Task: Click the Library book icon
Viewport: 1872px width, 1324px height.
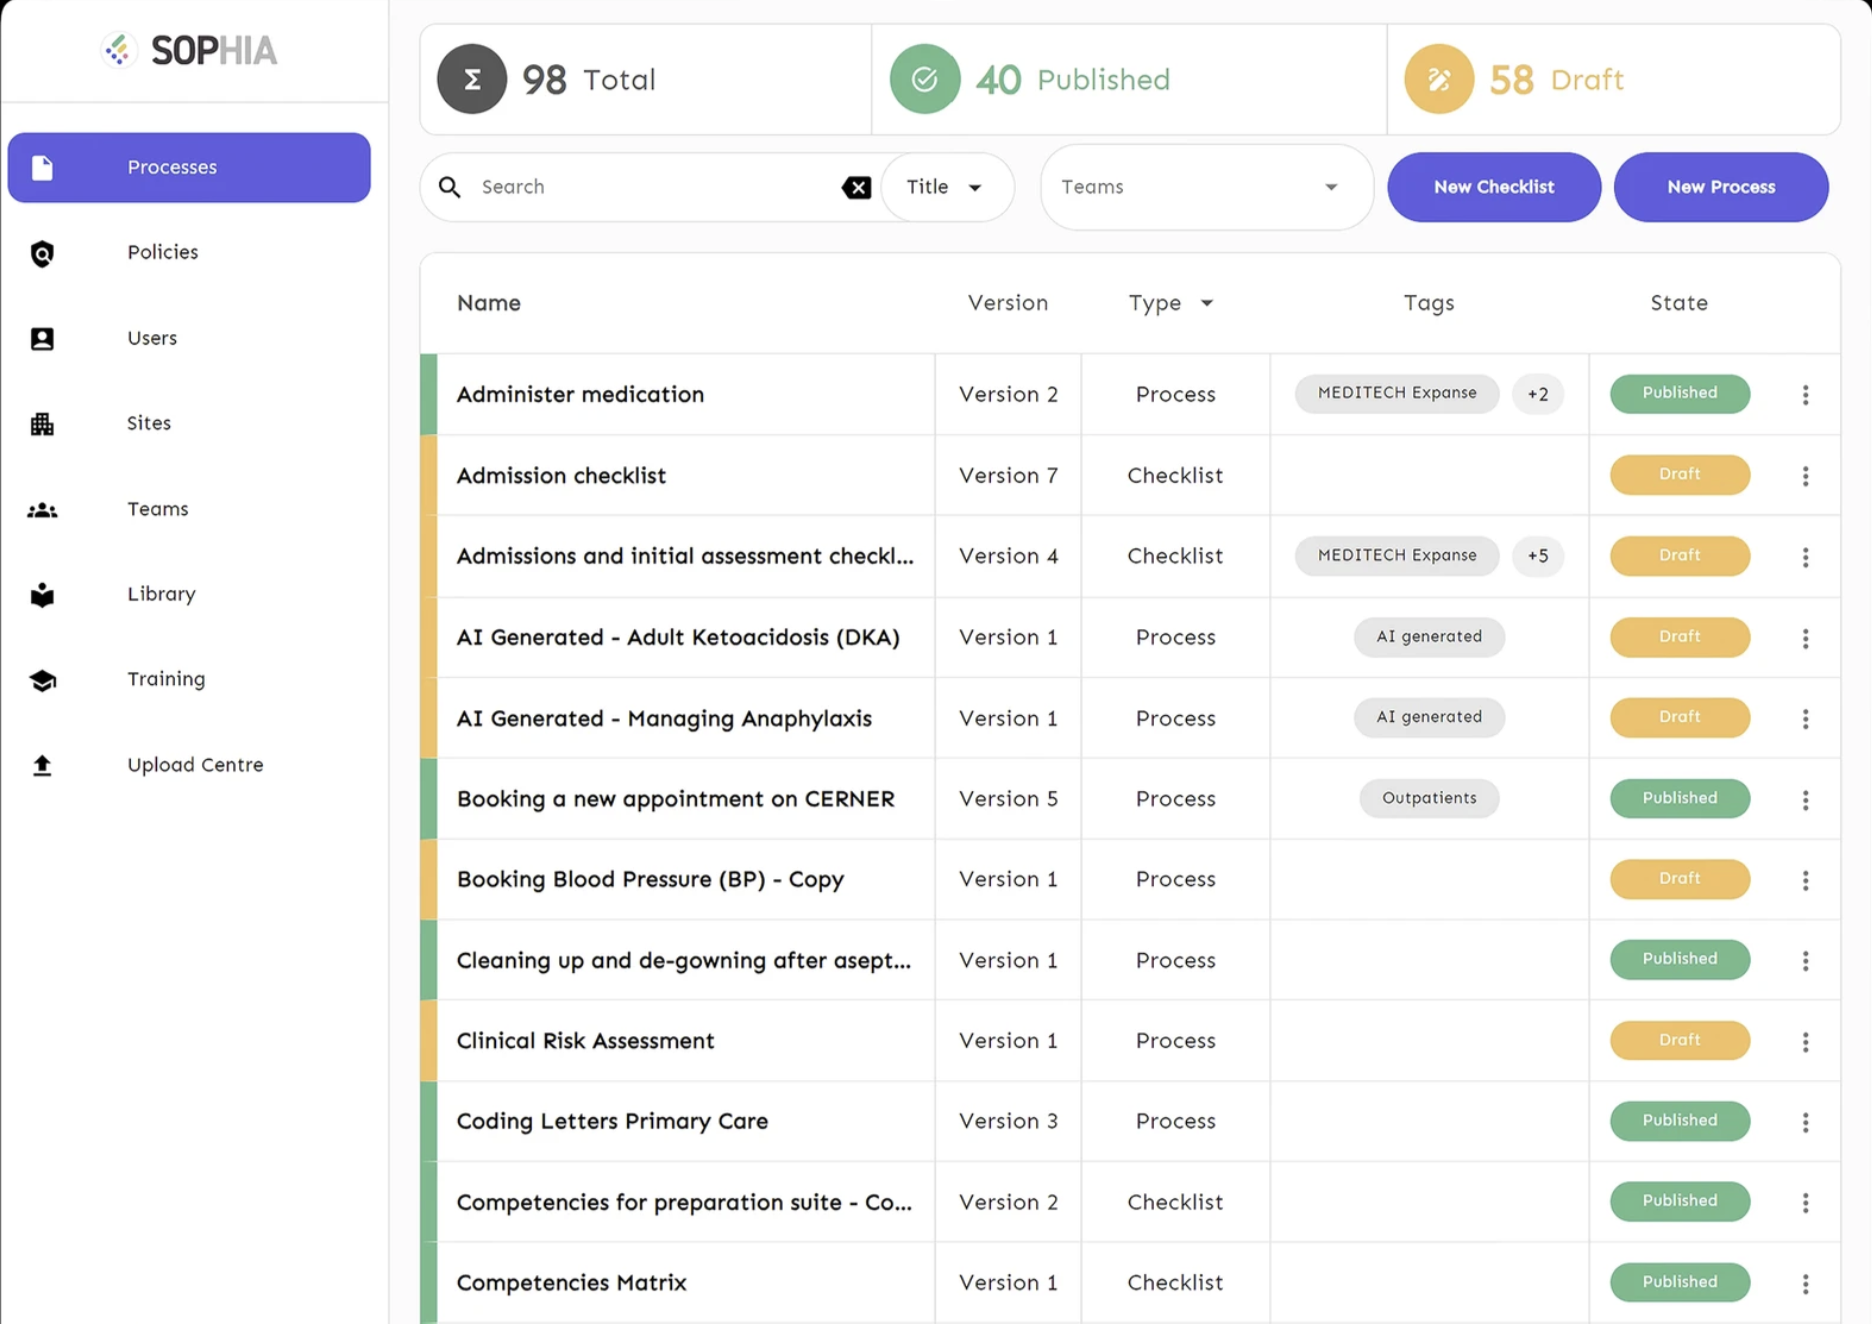Action: tap(42, 595)
